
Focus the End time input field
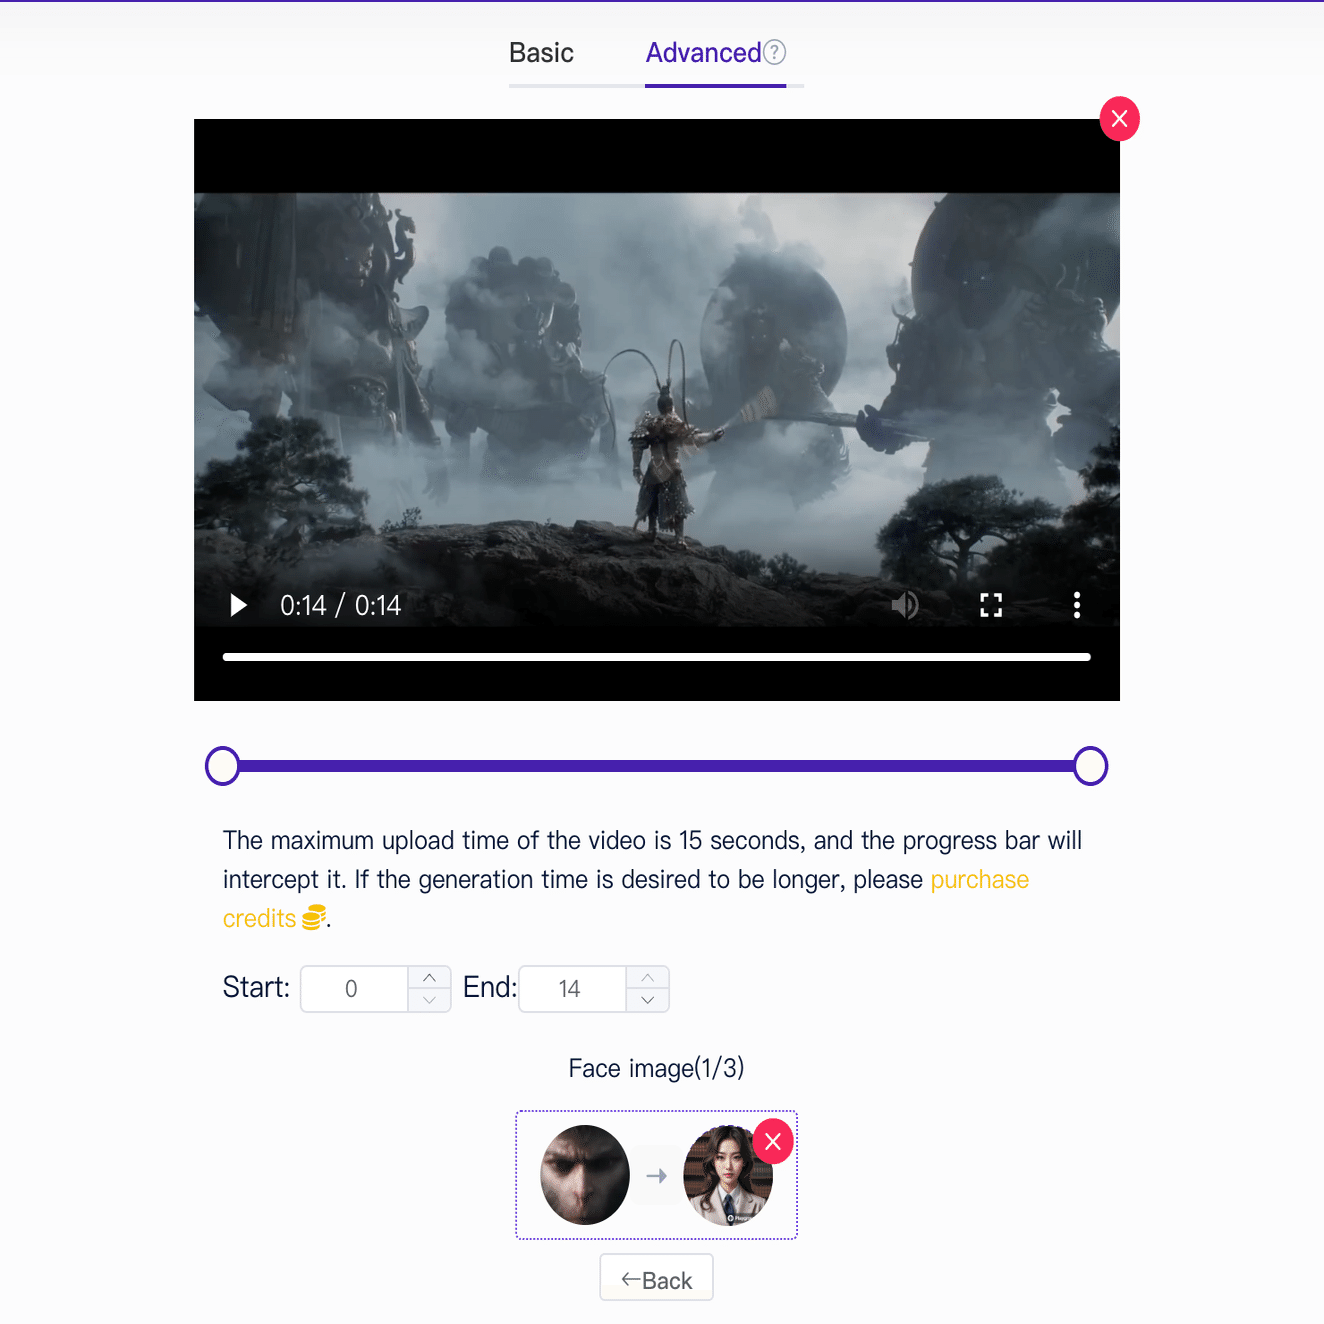[572, 989]
